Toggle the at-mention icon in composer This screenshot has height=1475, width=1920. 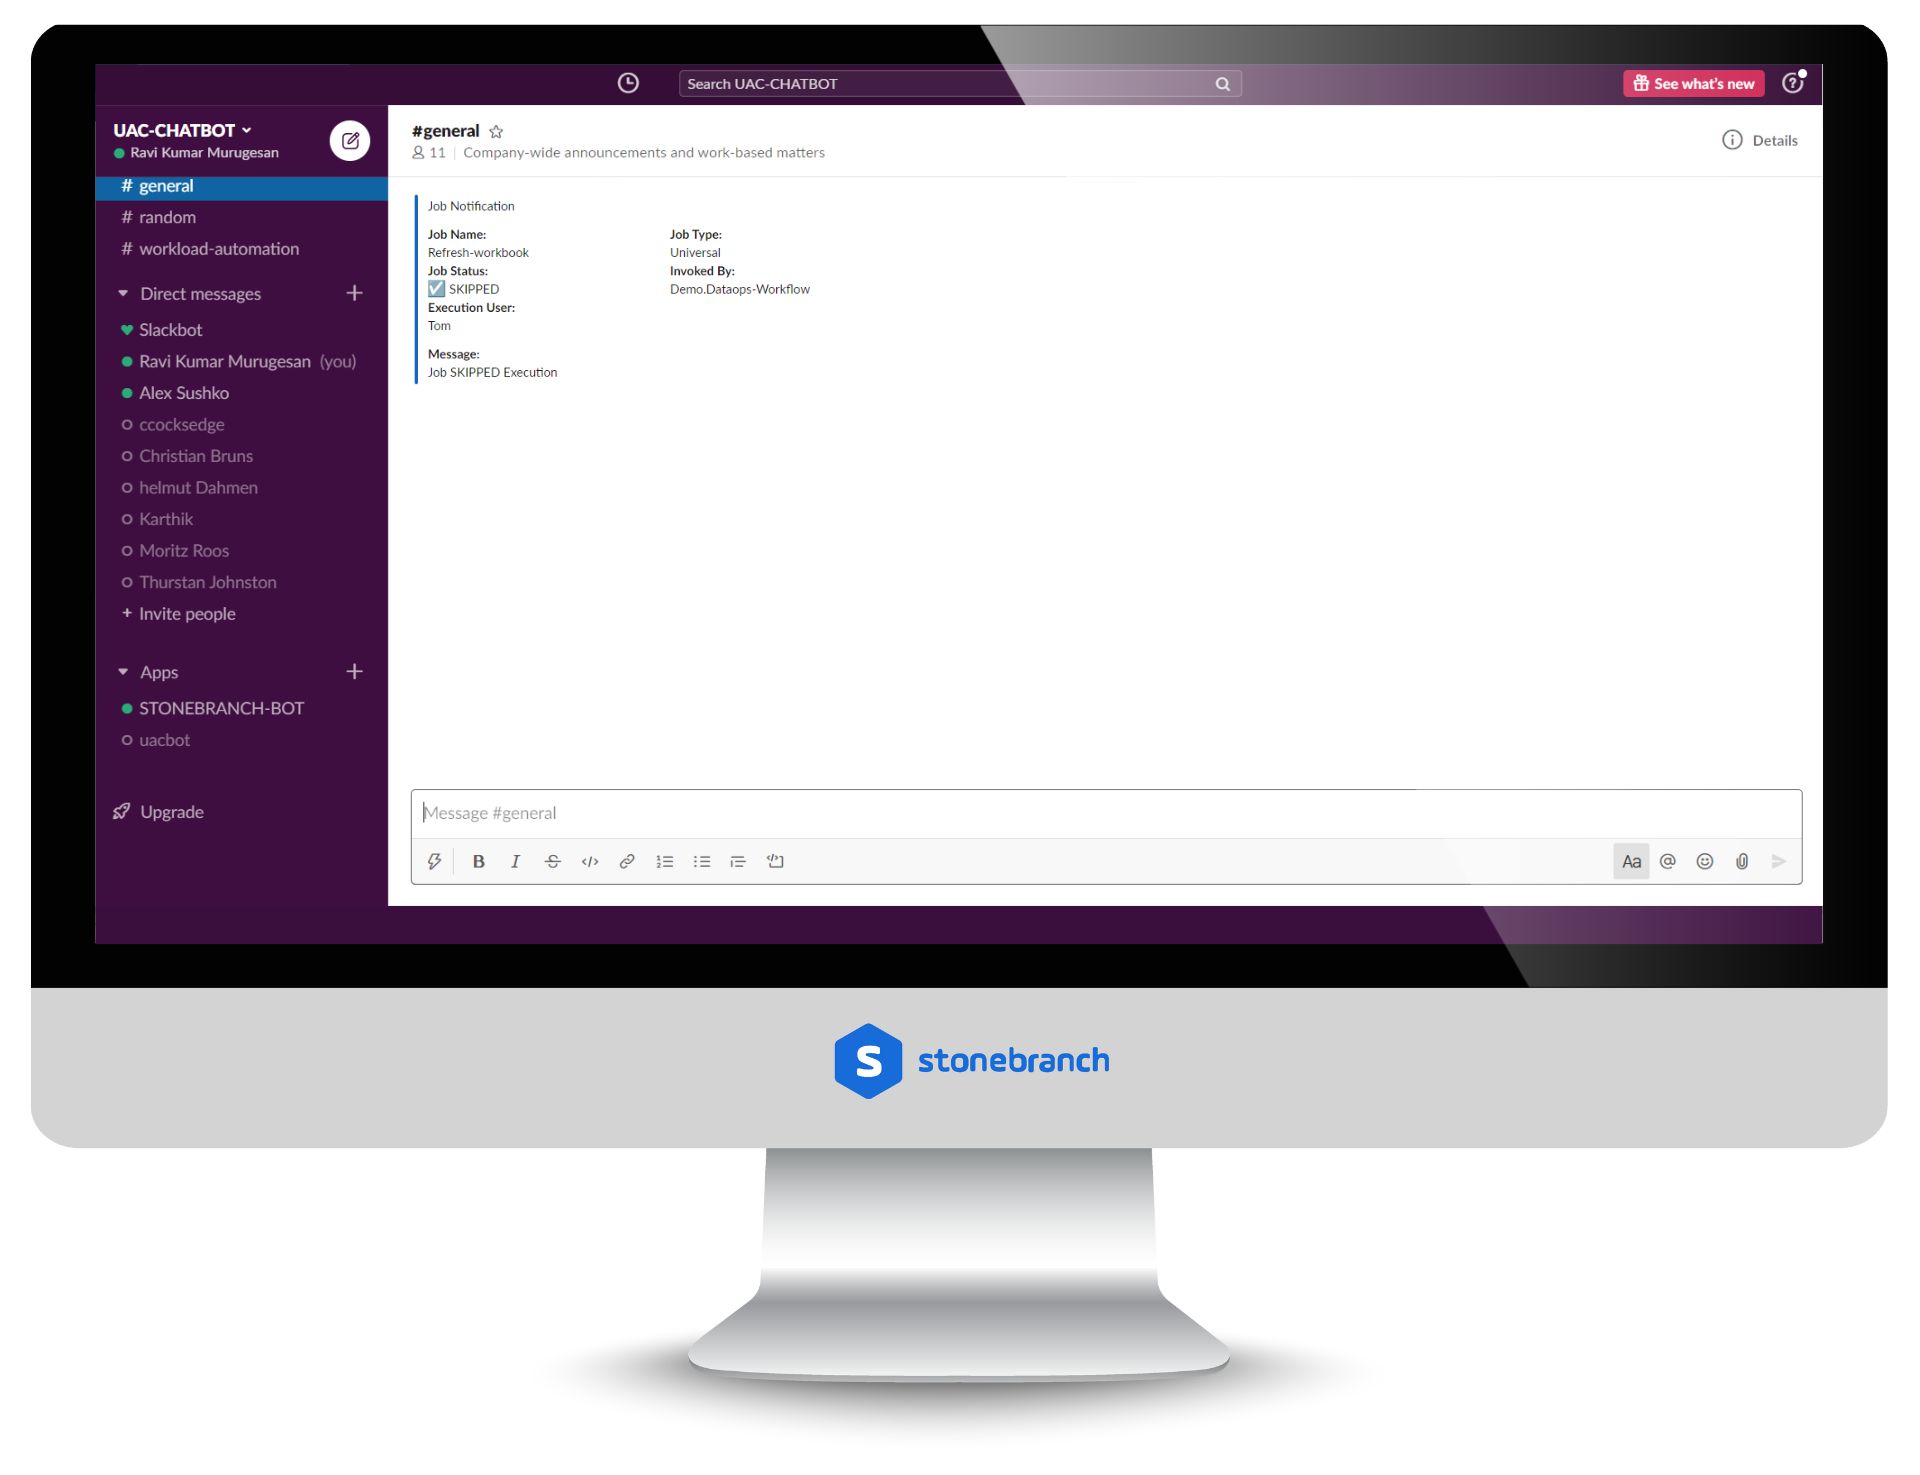tap(1669, 861)
